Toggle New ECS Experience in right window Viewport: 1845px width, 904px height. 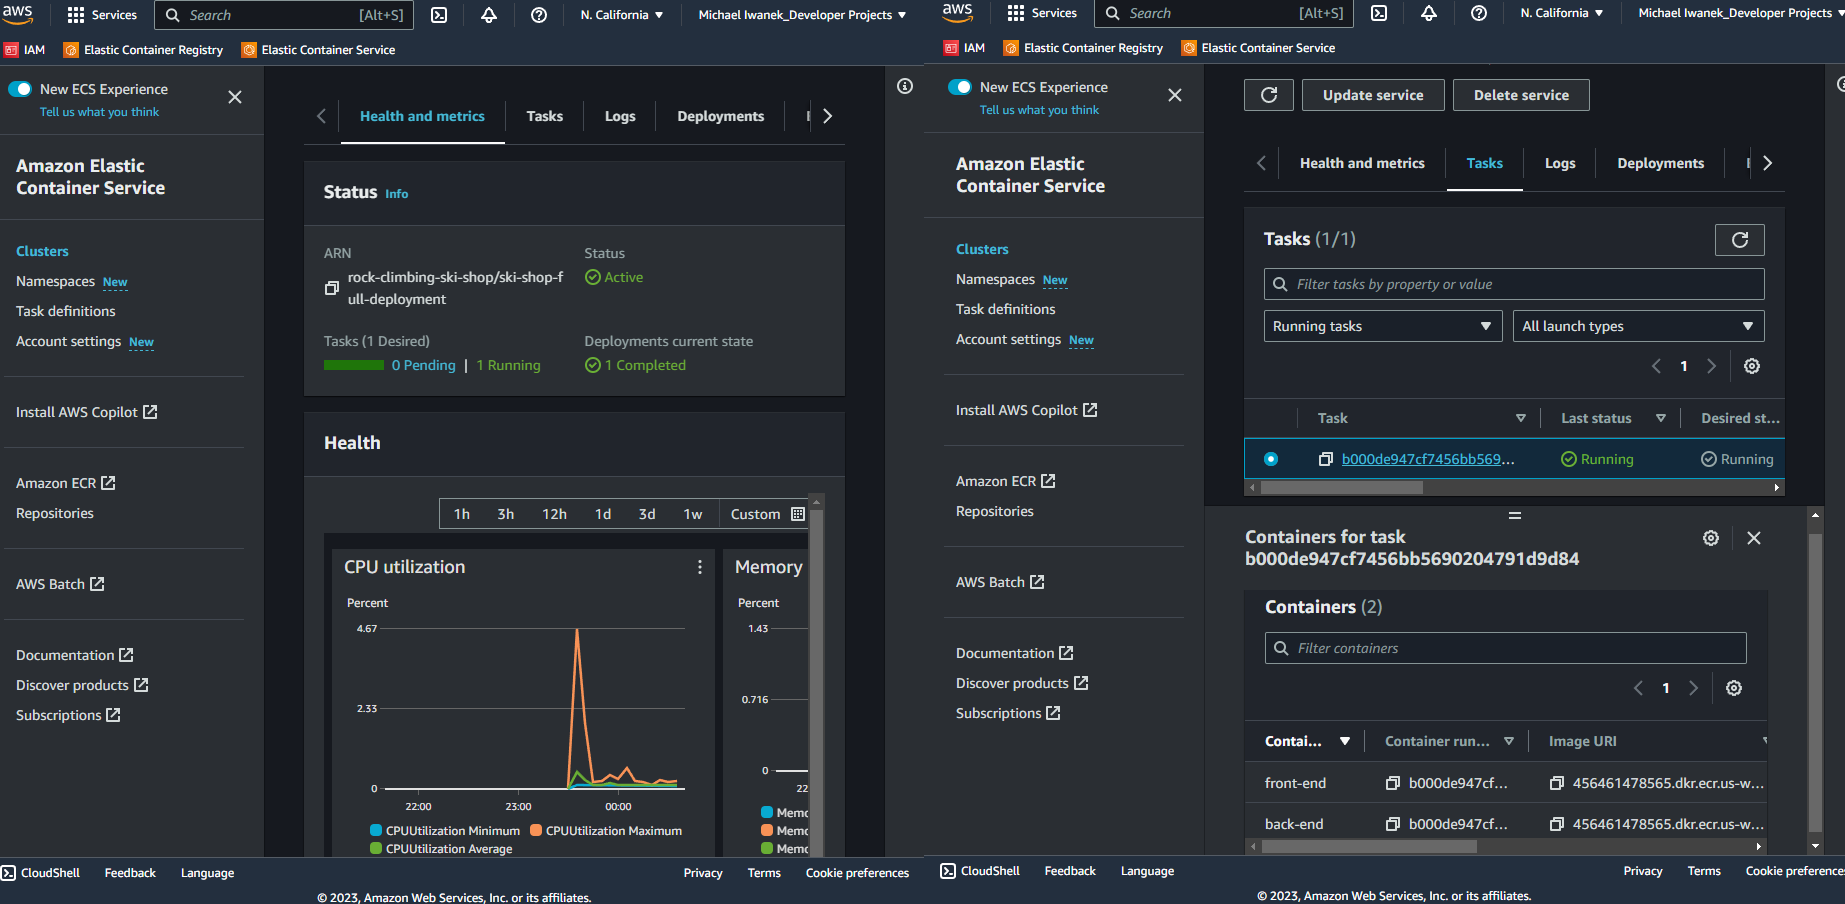(960, 87)
